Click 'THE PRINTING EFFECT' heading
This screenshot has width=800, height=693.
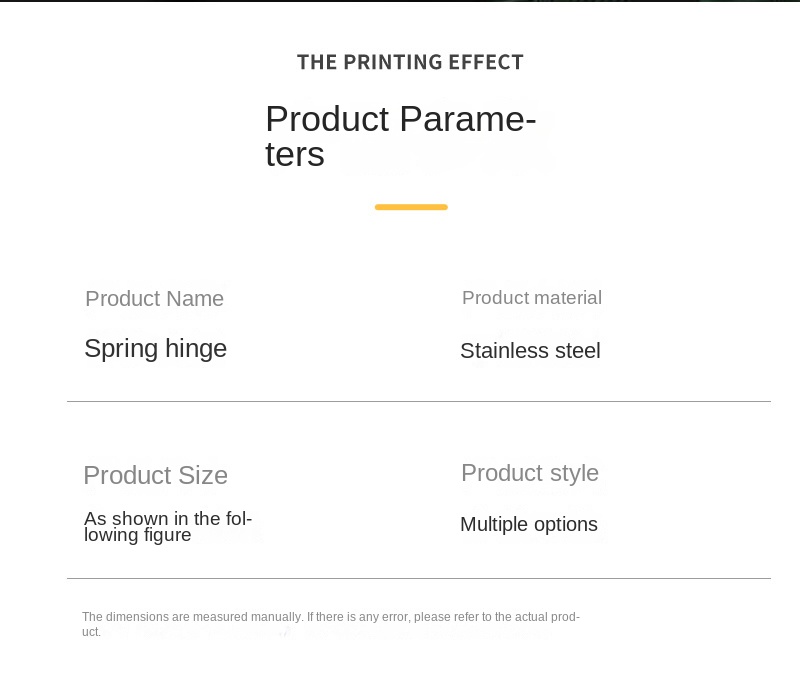[x=410, y=62]
